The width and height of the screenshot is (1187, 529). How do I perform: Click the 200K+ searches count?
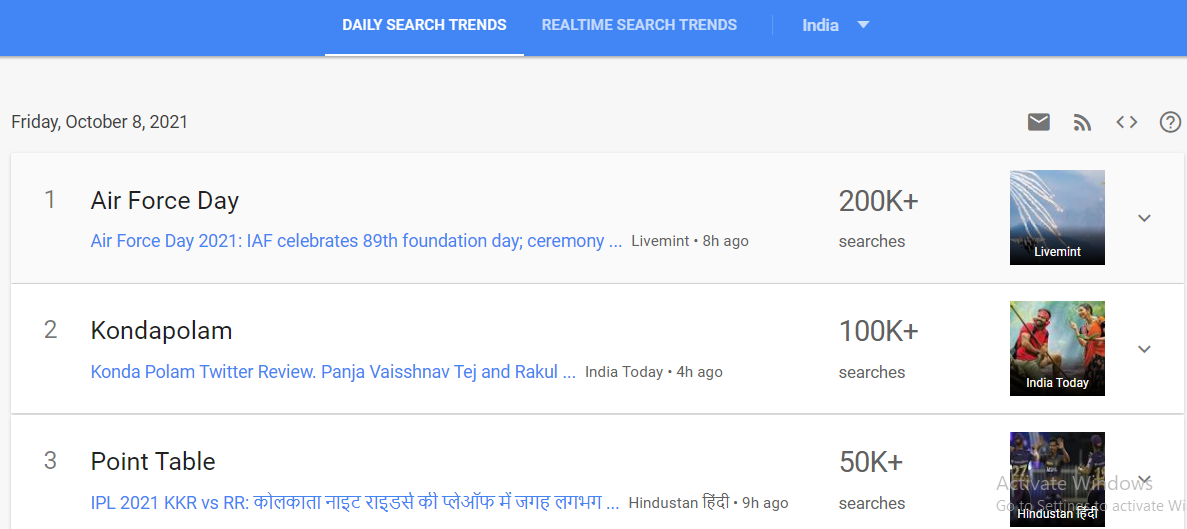[x=878, y=202]
